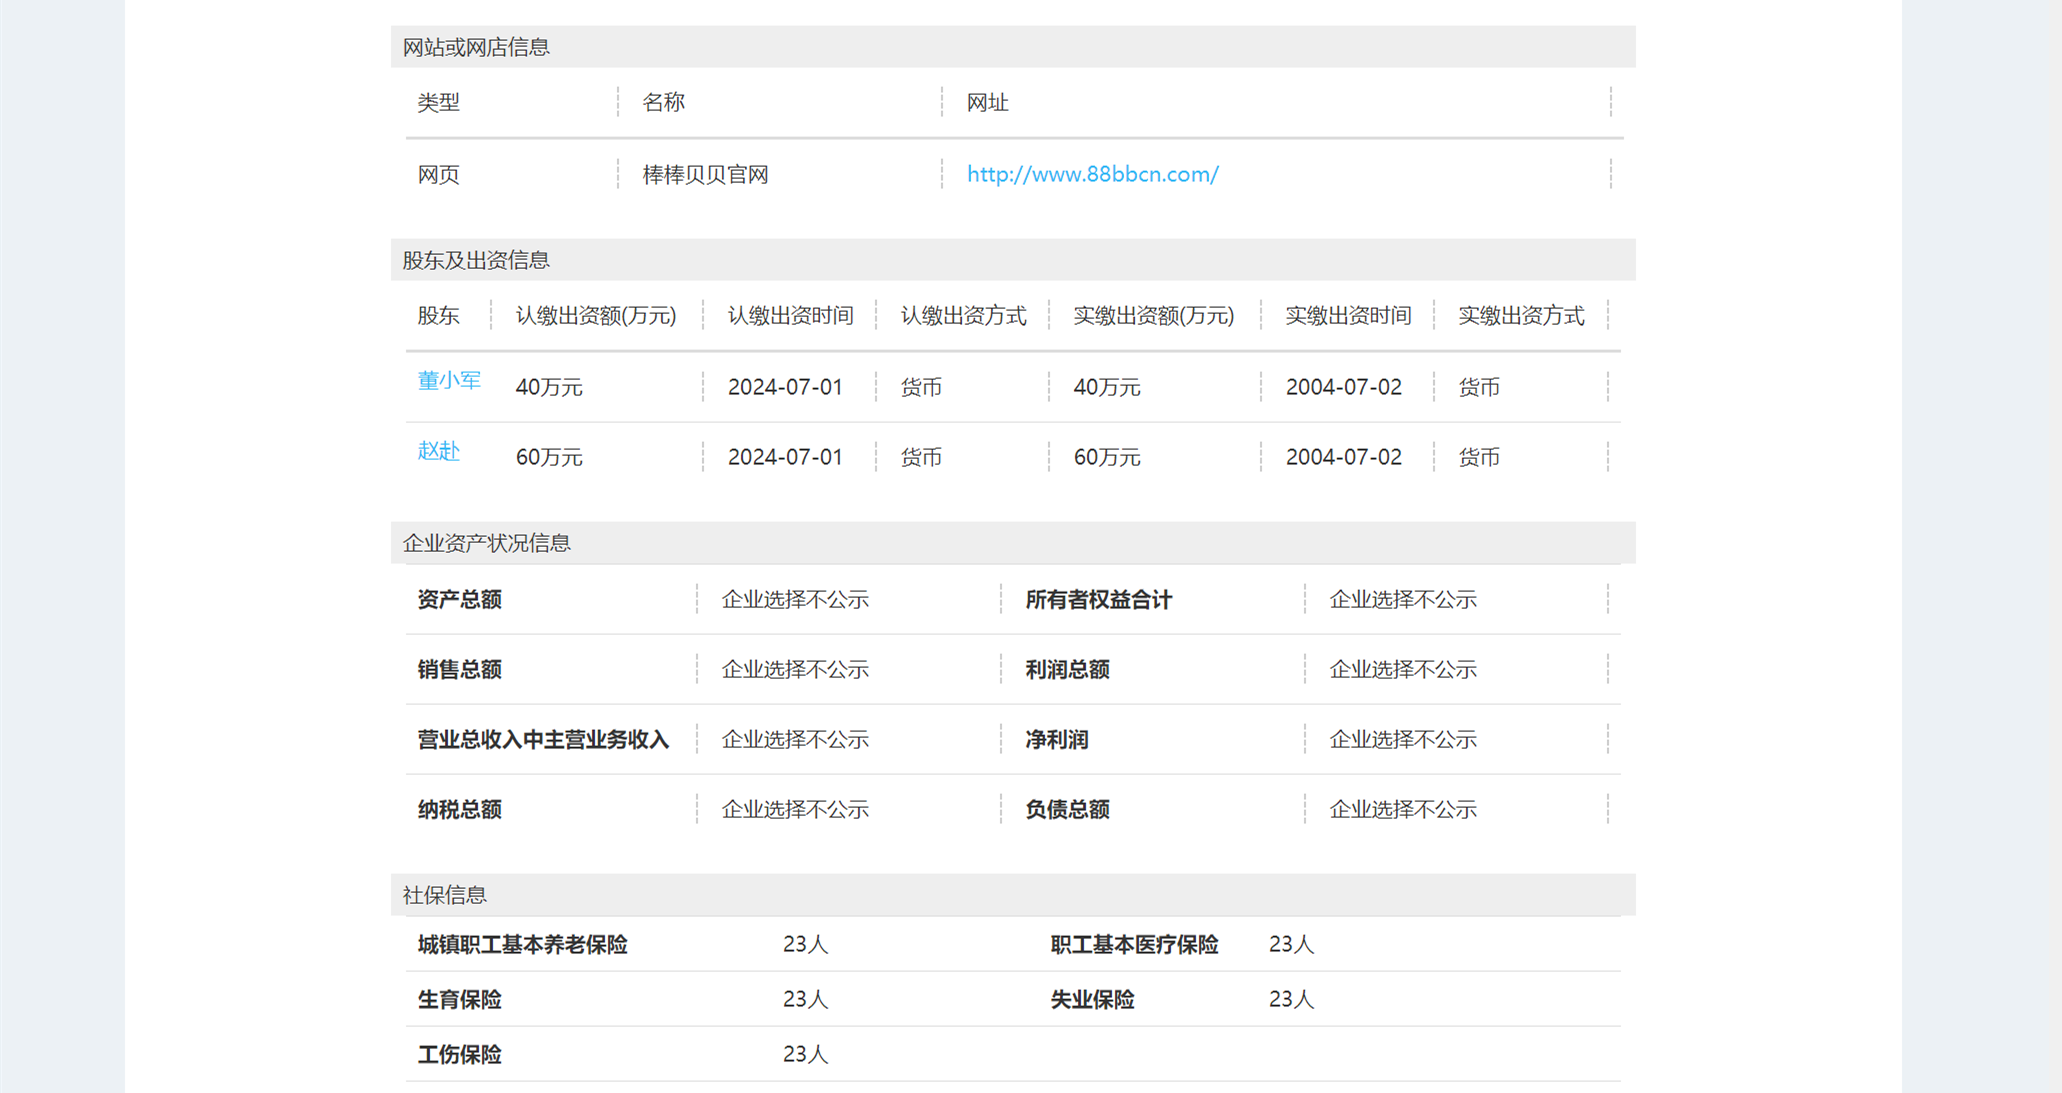Image resolution: width=2062 pixels, height=1093 pixels.
Task: Click the 工伤保险 count 23人
Action: pos(805,1054)
